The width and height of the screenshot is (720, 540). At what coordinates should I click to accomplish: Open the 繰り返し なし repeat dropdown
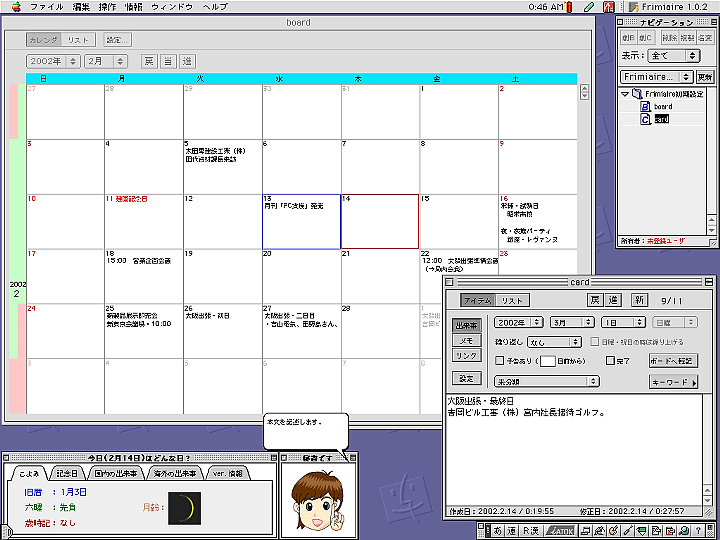[554, 342]
